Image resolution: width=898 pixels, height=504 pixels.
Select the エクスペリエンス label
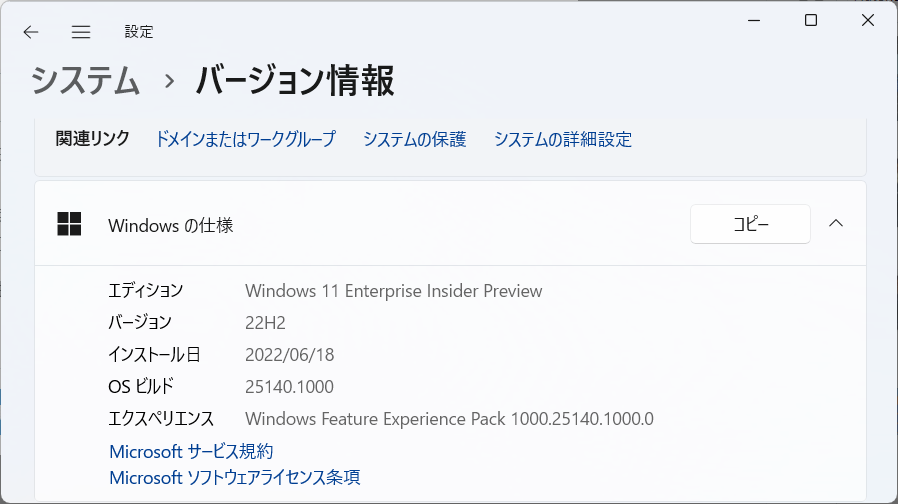click(161, 419)
